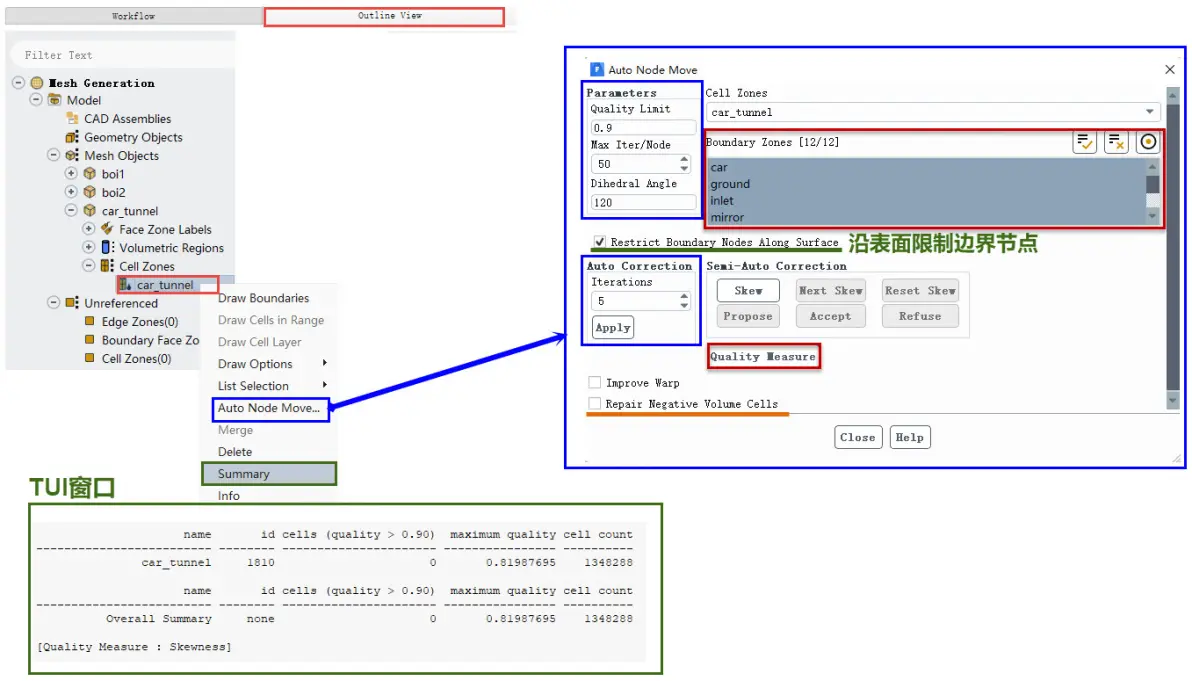Open the Cell Zones car_tunnel dropdown

click(x=933, y=112)
